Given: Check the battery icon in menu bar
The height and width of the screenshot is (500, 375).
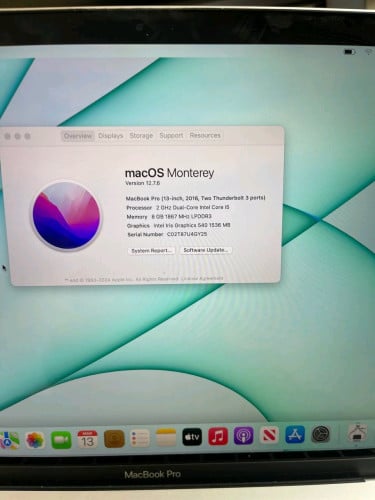Looking at the screenshot, I should tap(349, 52).
